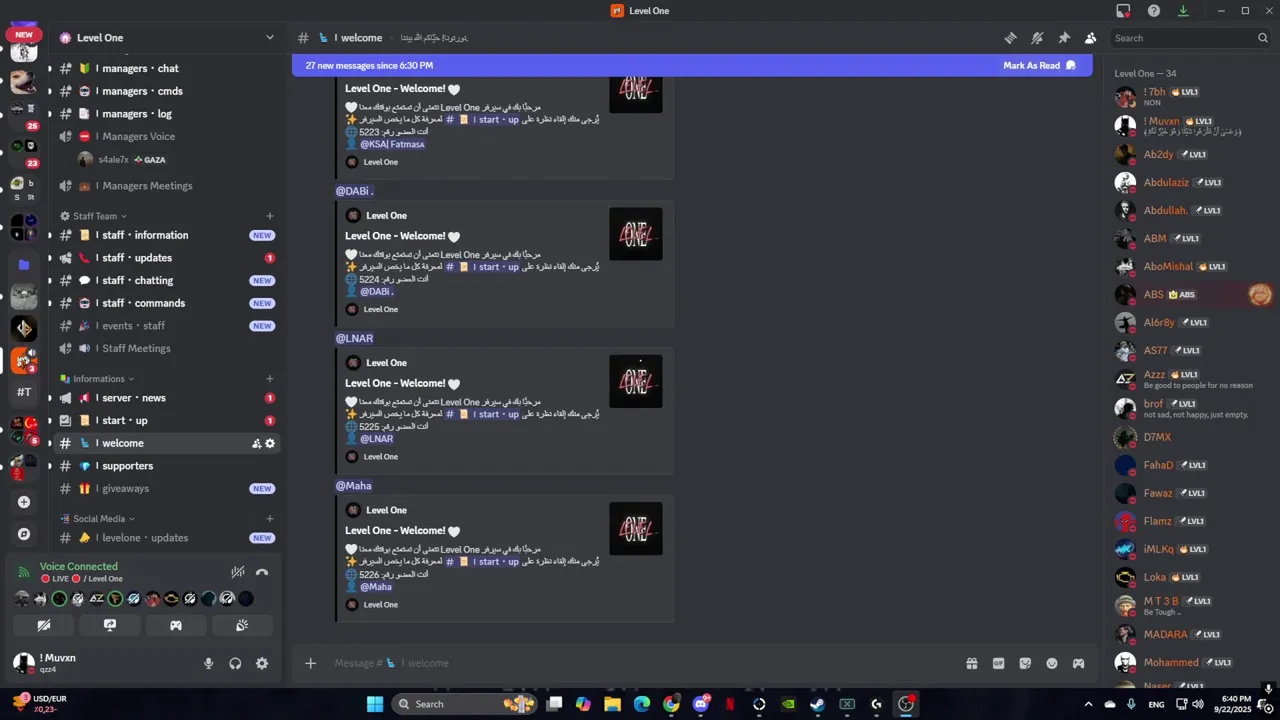This screenshot has height=720, width=1280.
Task: Toggle deafen headphones in user panel
Action: [235, 663]
